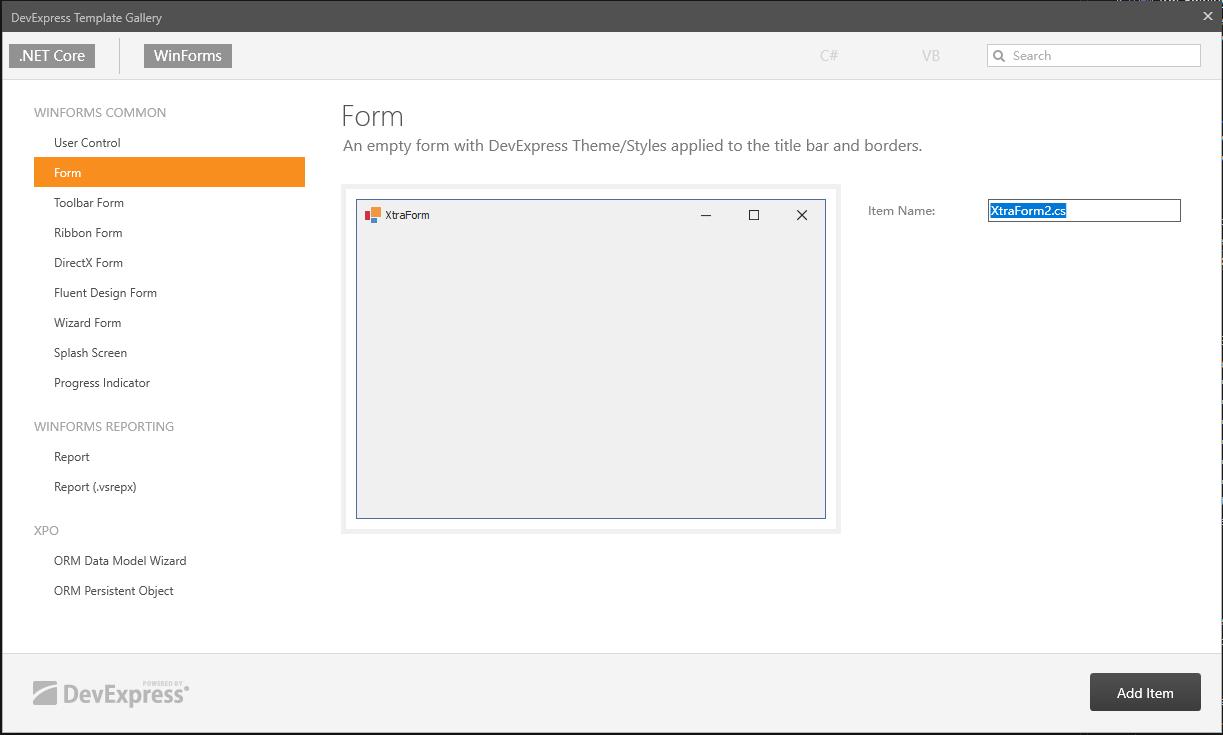Select the DirectX Form template
1223x735 pixels.
(x=88, y=262)
